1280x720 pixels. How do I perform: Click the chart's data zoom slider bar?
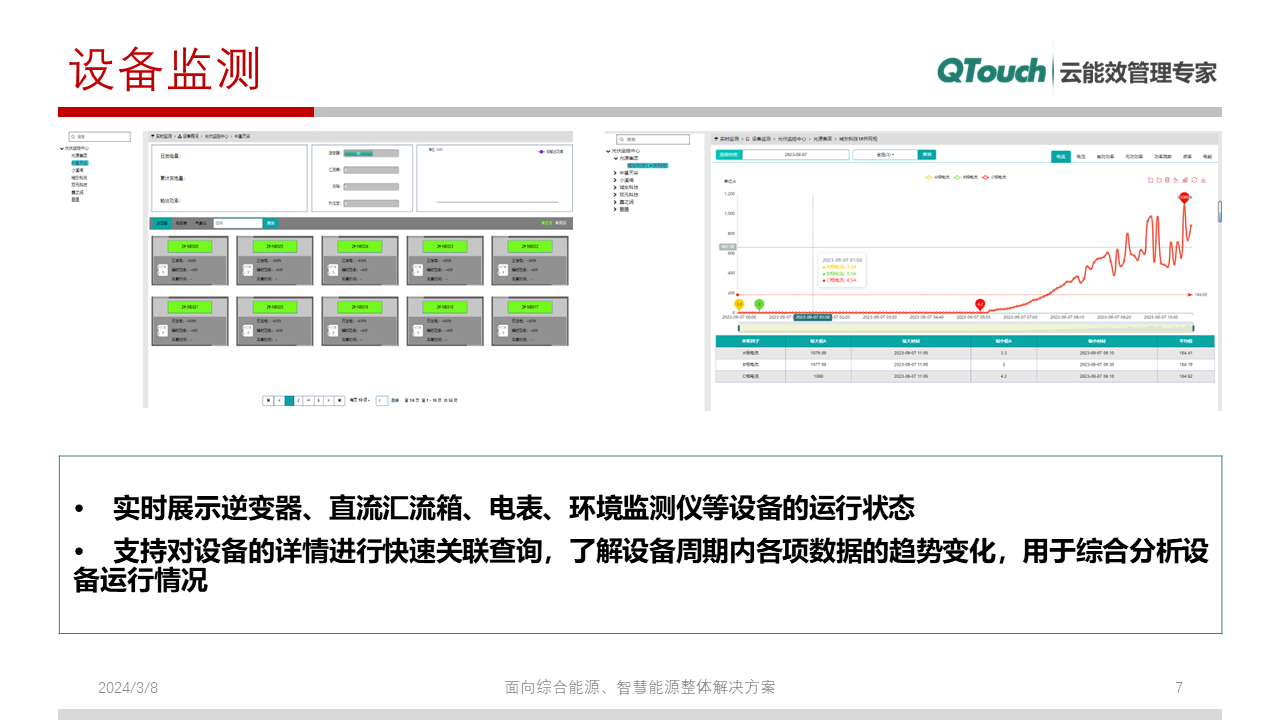pos(965,327)
